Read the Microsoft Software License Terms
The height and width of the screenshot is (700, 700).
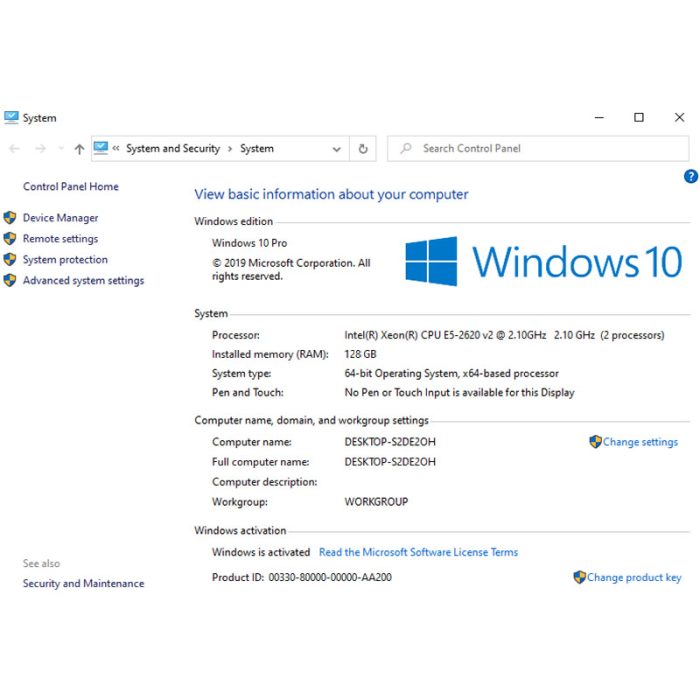[418, 552]
